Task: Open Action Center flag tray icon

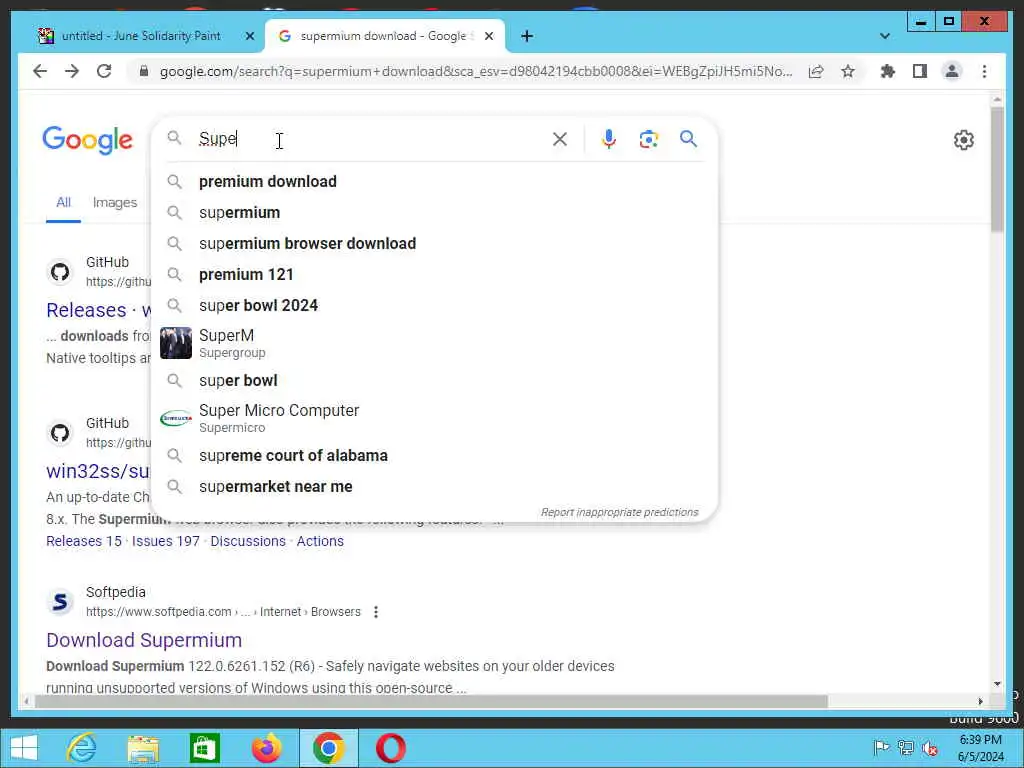Action: pos(881,747)
